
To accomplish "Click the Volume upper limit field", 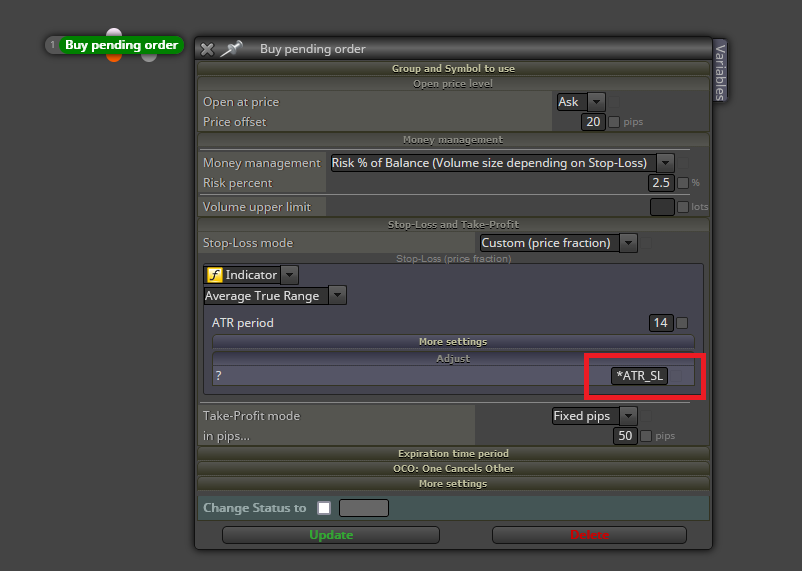I will 662,207.
